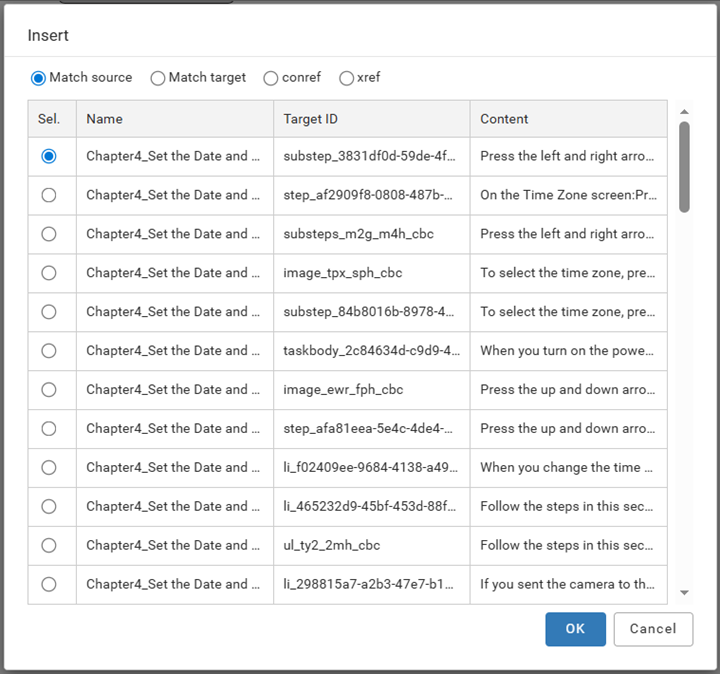
Task: Click the vertical scrollbar thumb
Action: [x=684, y=166]
